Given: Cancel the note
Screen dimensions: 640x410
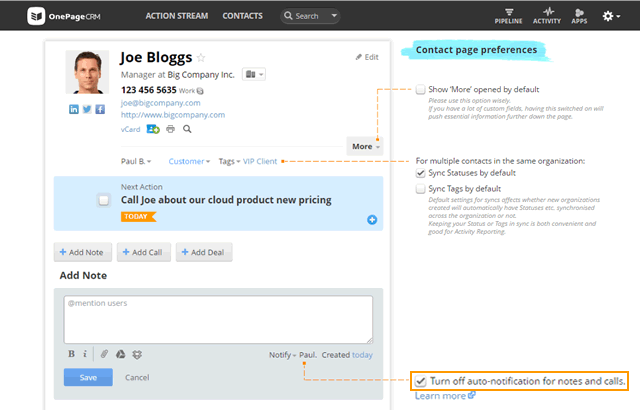Looking at the screenshot, I should pos(137,377).
